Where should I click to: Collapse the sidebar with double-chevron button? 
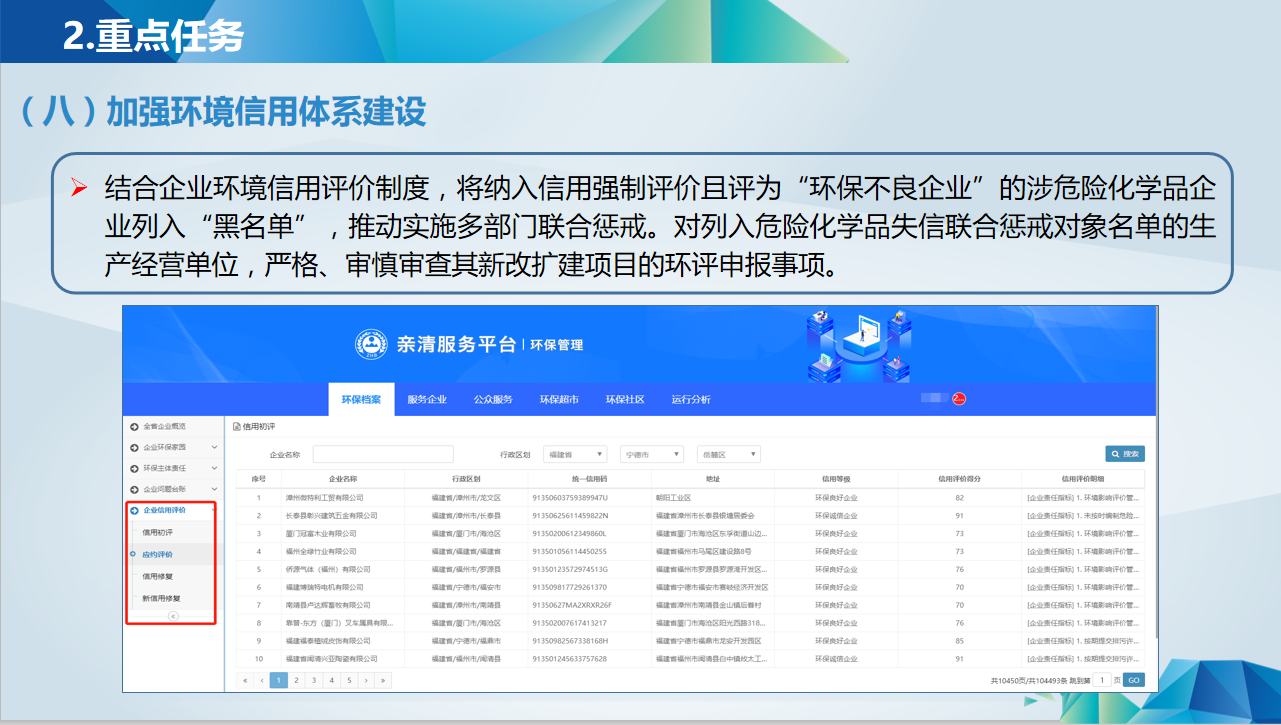tap(173, 617)
